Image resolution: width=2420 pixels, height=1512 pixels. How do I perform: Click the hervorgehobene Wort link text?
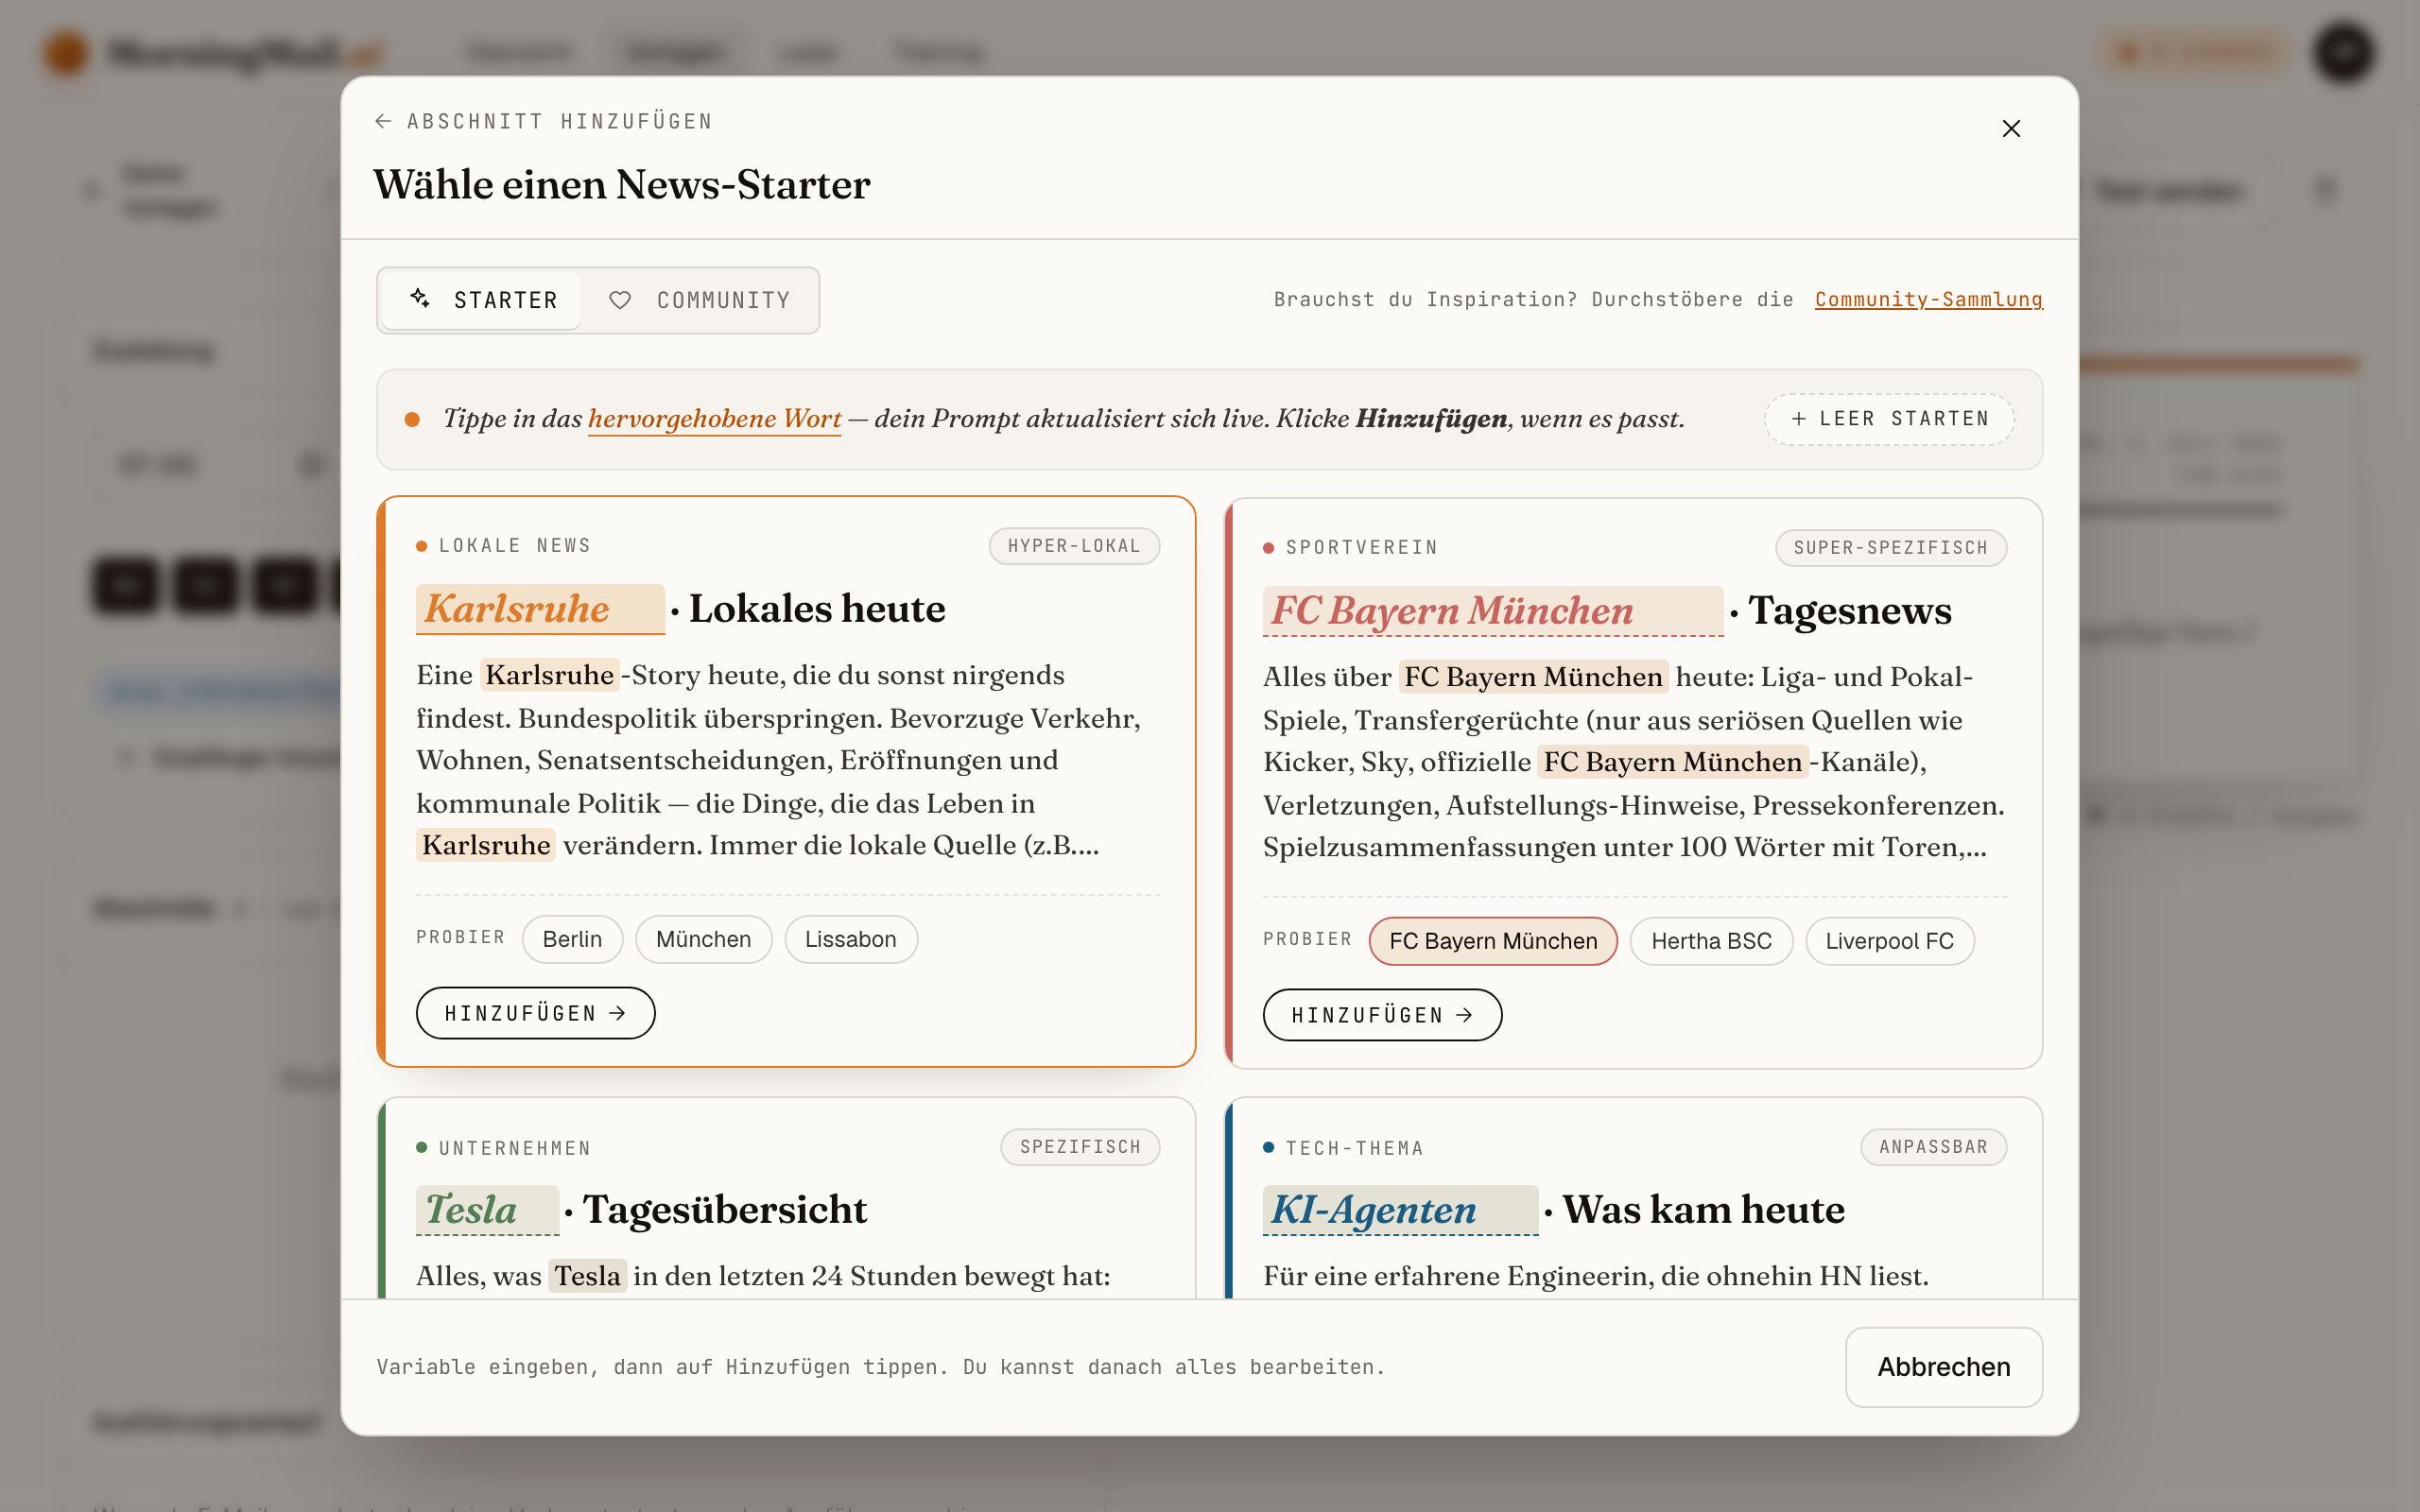coord(714,419)
